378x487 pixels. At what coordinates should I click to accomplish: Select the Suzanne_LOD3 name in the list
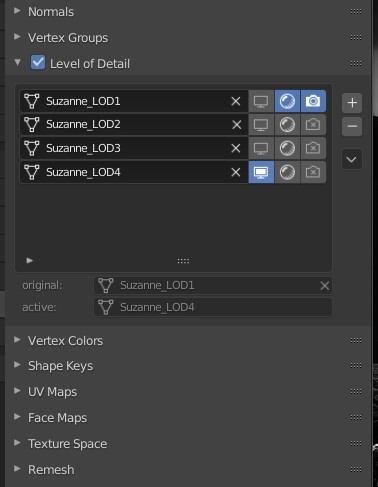tap(83, 148)
